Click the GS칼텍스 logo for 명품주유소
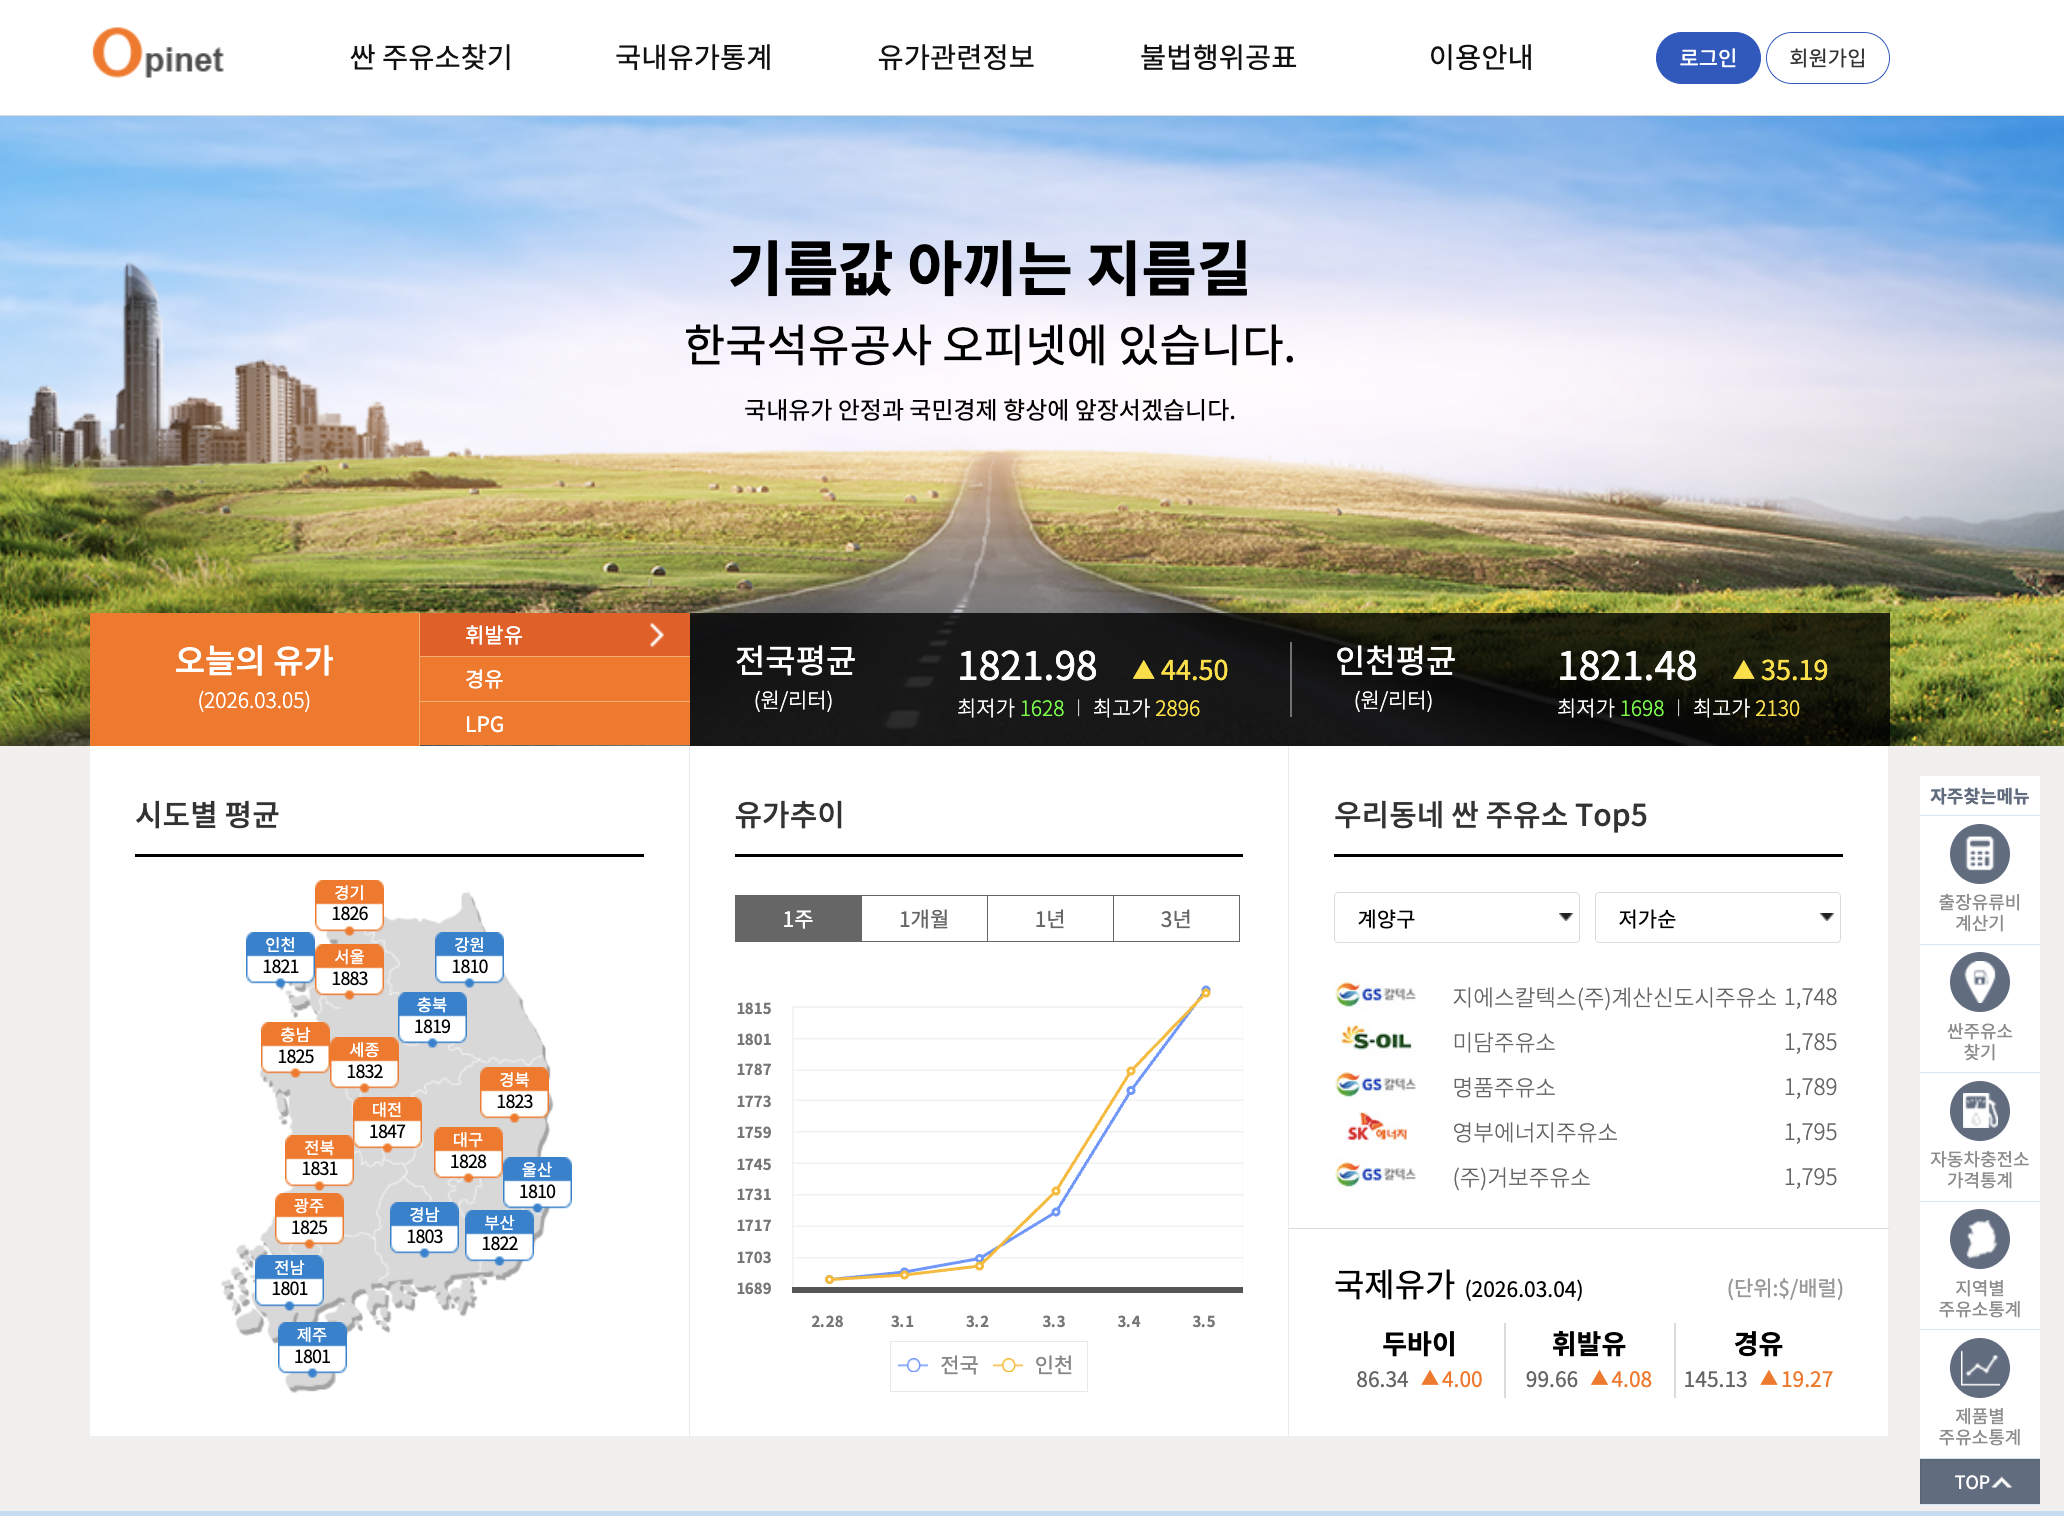 1376,1085
